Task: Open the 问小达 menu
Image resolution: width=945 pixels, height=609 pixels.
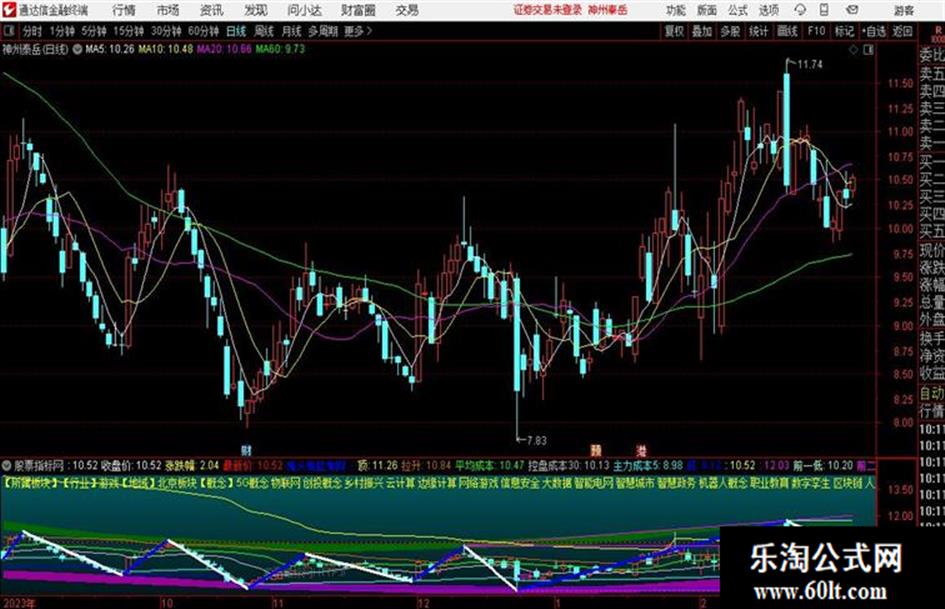Action: 304,10
